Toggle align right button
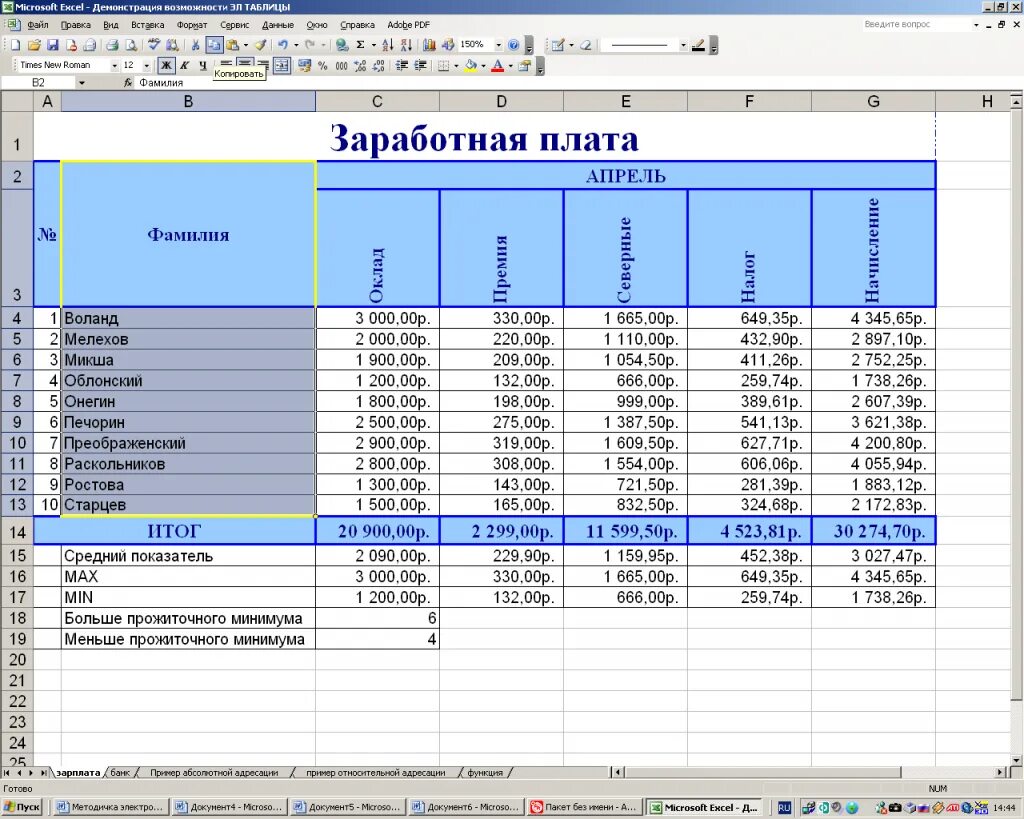 click(x=263, y=62)
